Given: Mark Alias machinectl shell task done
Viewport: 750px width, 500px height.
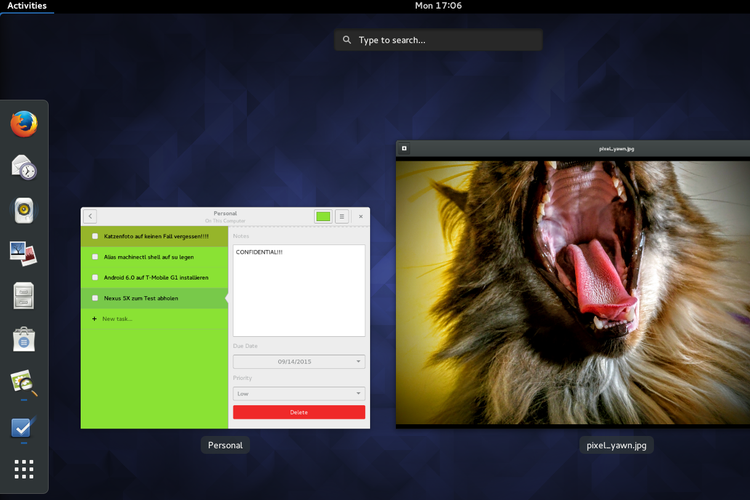Looking at the screenshot, I should (x=95, y=257).
